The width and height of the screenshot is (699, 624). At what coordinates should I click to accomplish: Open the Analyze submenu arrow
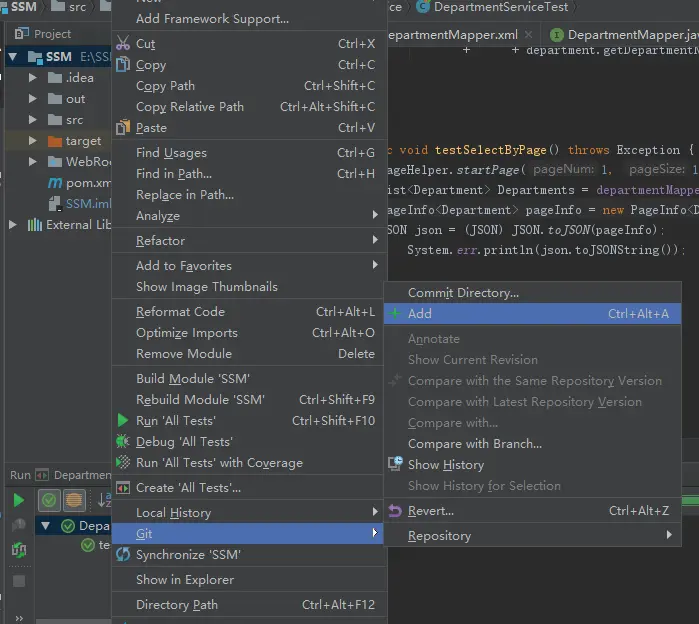(375, 215)
